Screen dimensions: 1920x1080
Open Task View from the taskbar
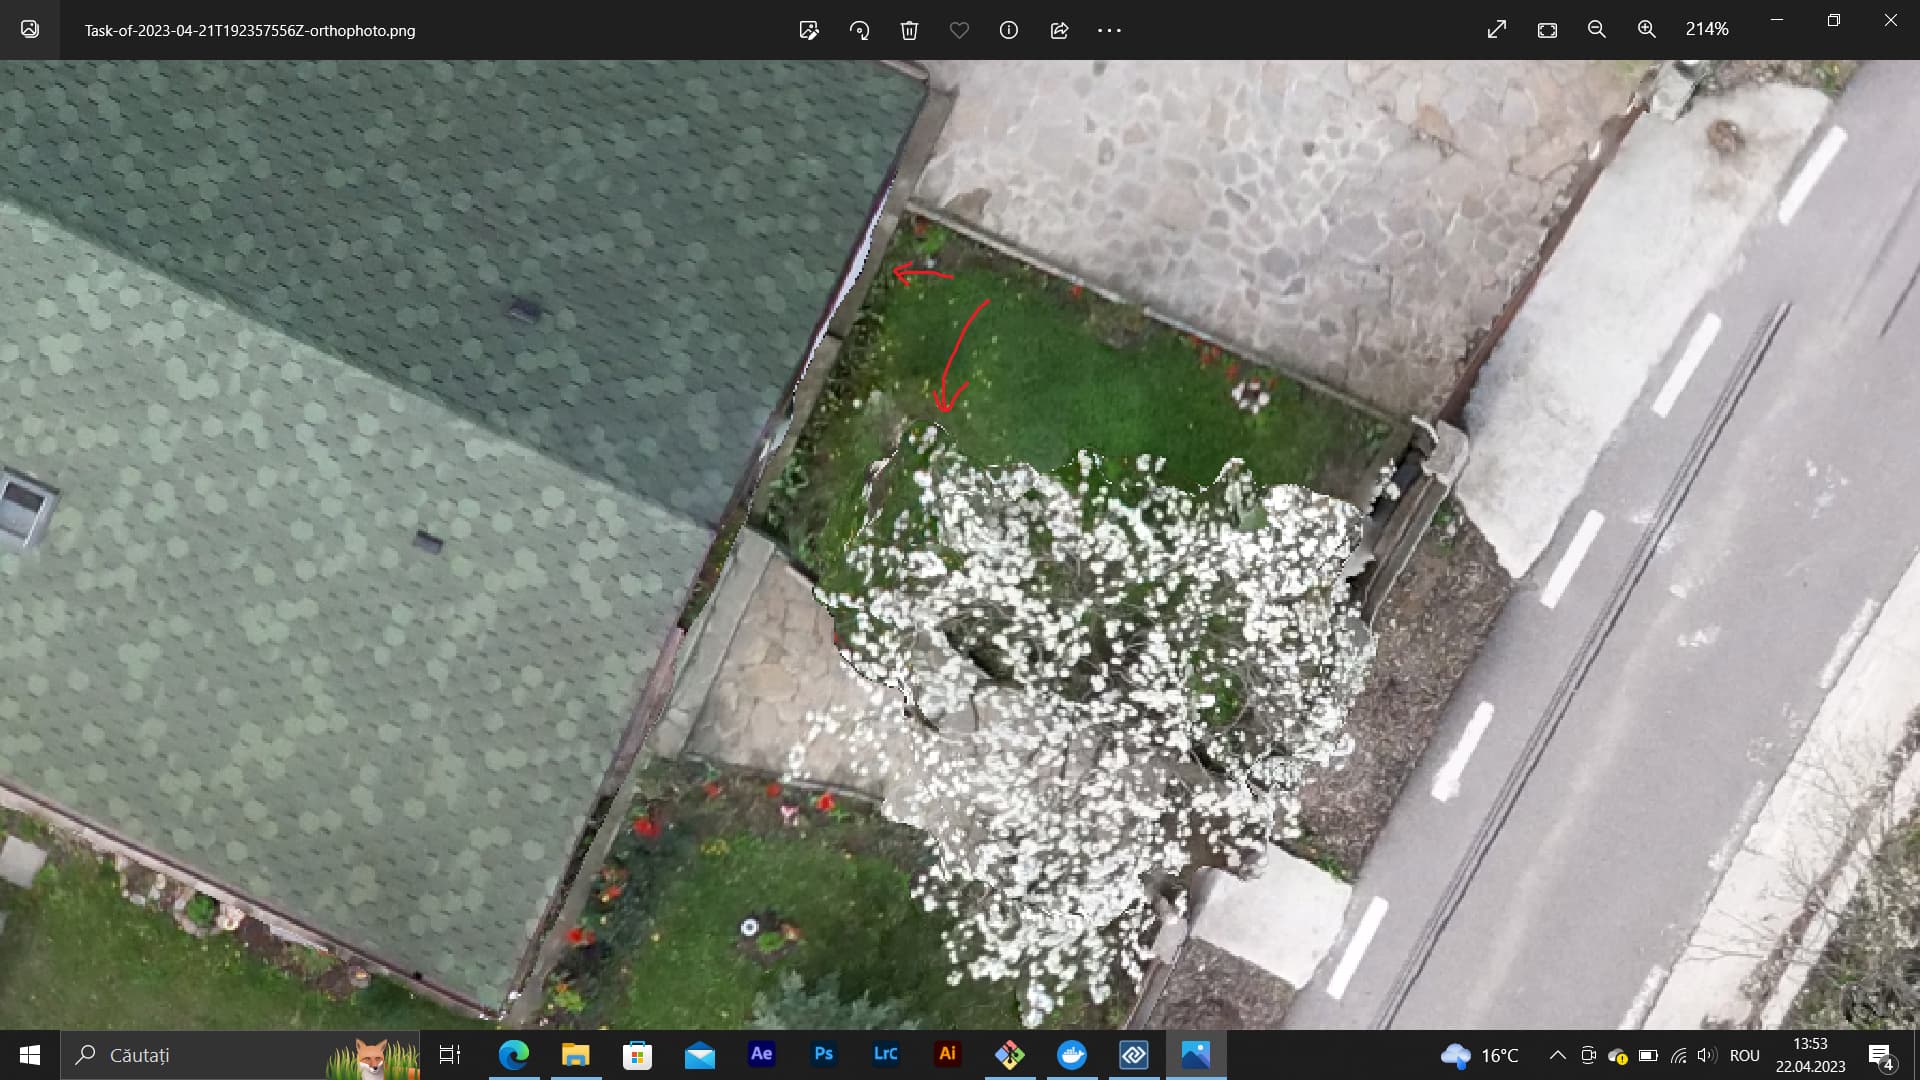[449, 1054]
